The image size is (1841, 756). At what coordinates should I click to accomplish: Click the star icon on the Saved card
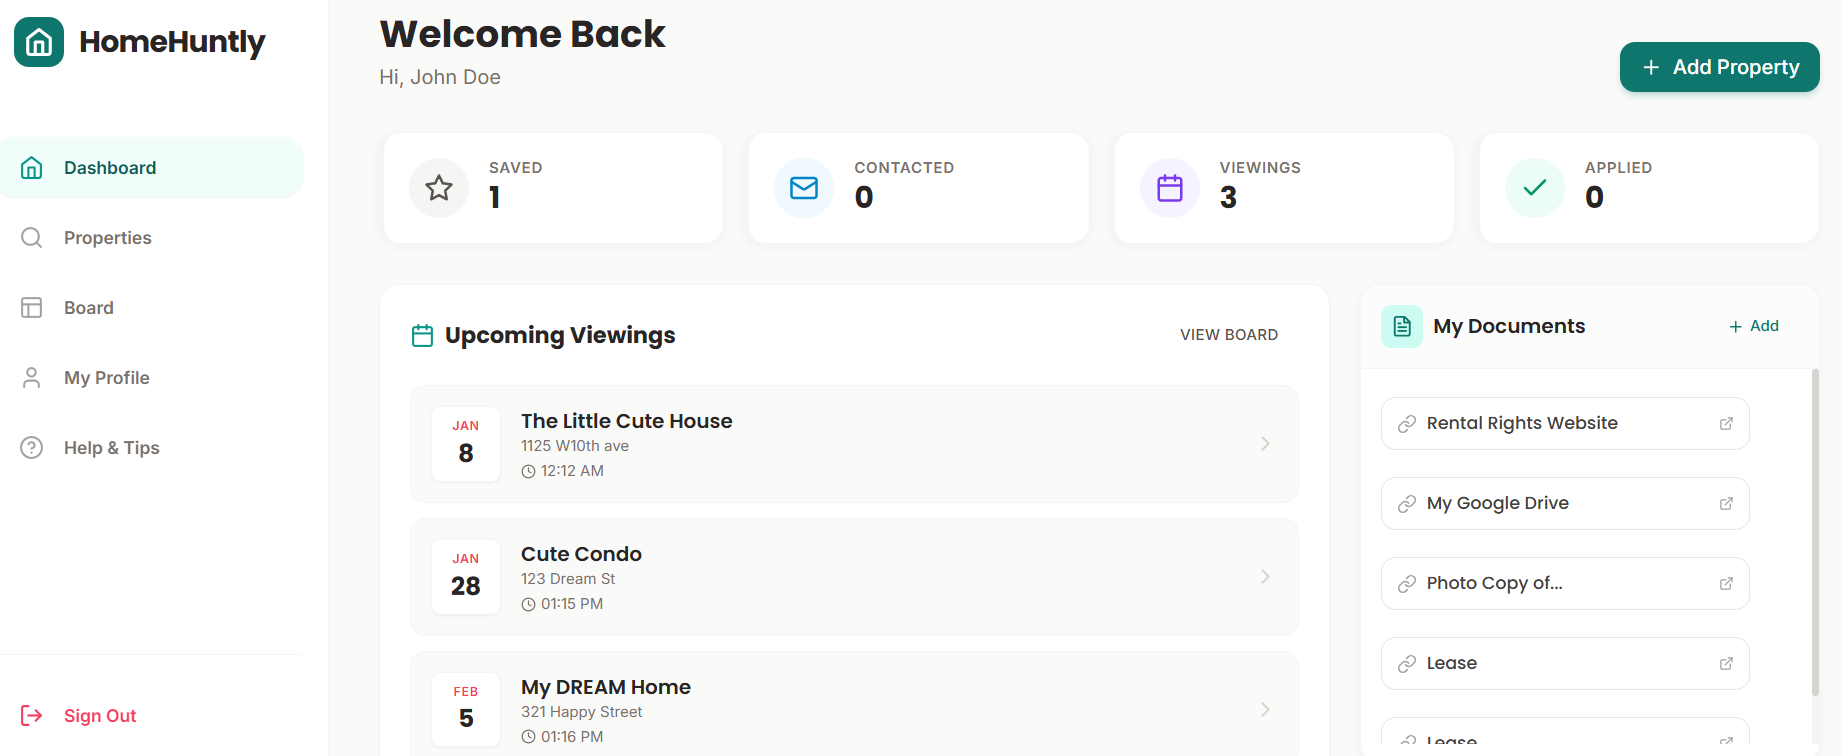click(438, 188)
